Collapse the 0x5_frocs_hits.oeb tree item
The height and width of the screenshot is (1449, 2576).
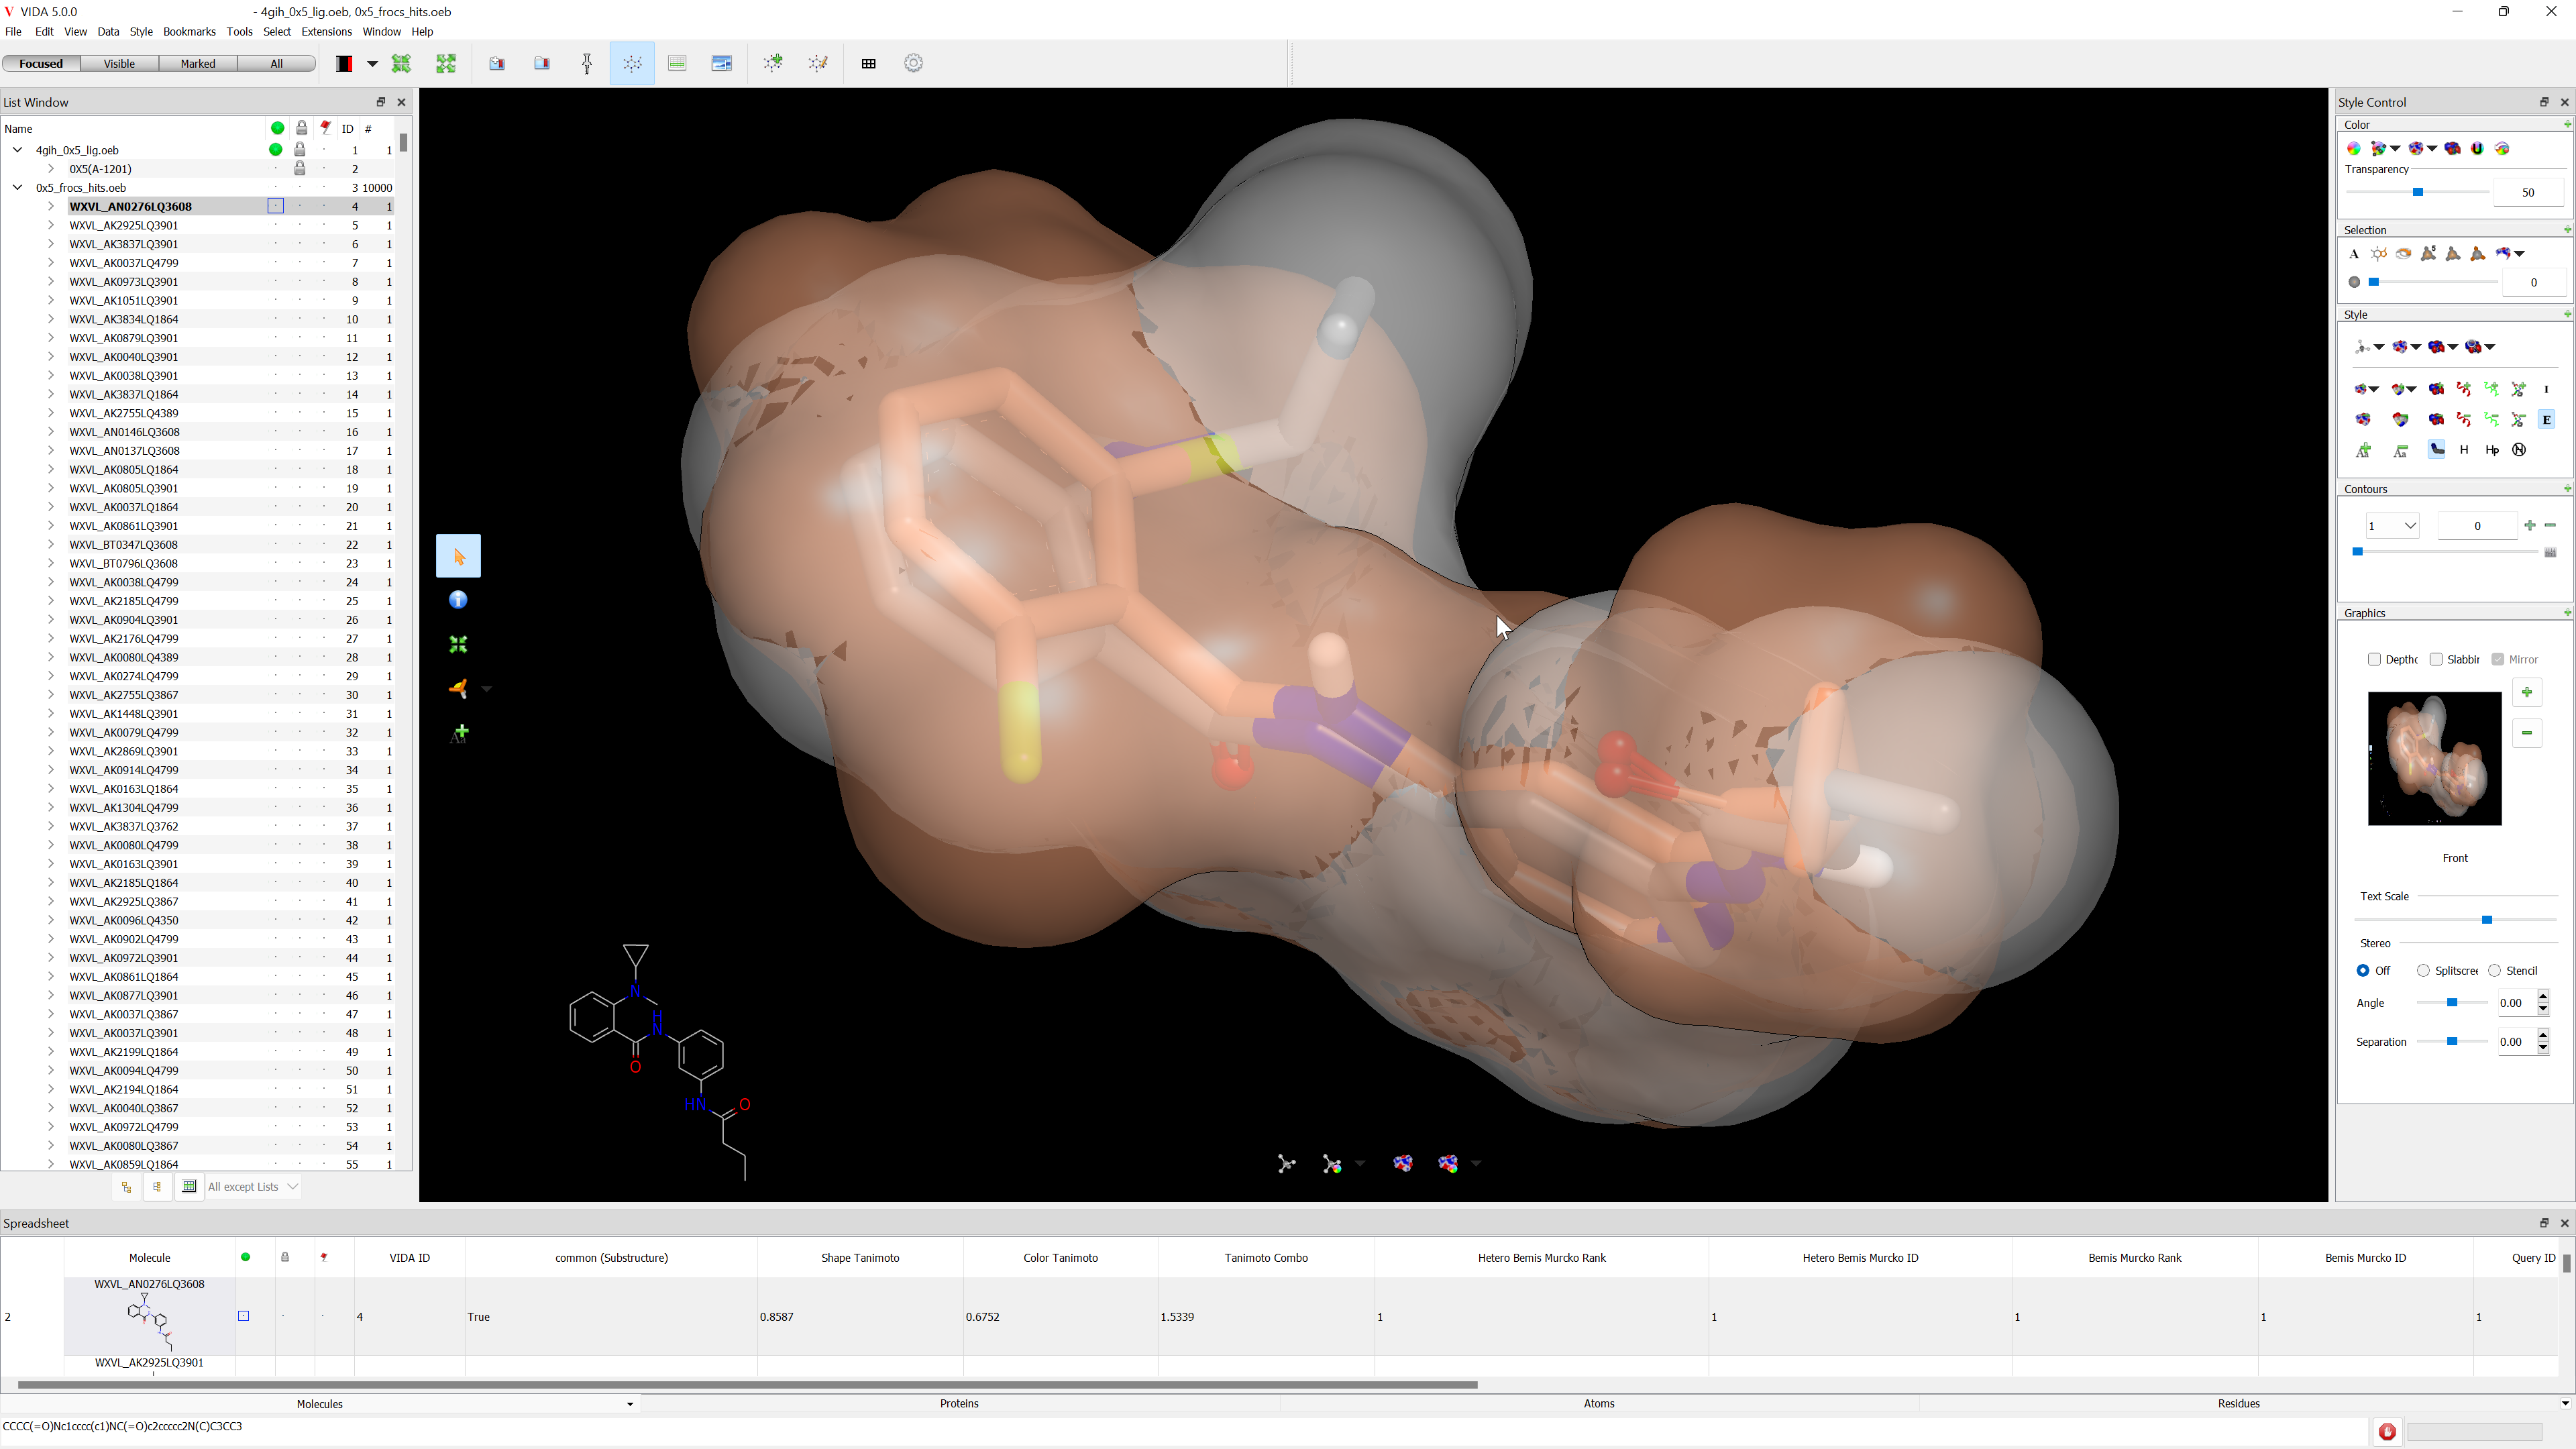point(17,187)
